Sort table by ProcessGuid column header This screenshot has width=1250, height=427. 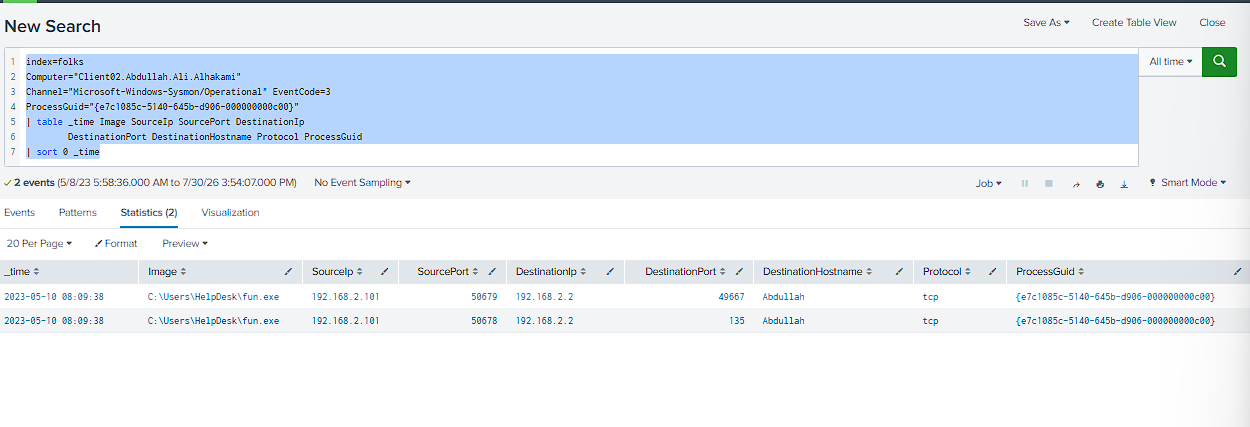[1049, 271]
